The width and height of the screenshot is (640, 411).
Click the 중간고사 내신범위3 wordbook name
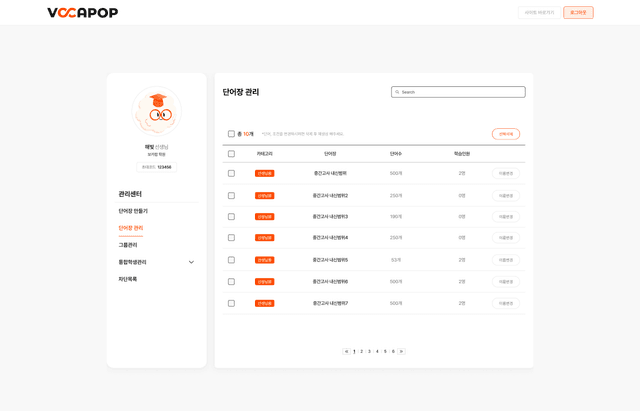pos(330,217)
